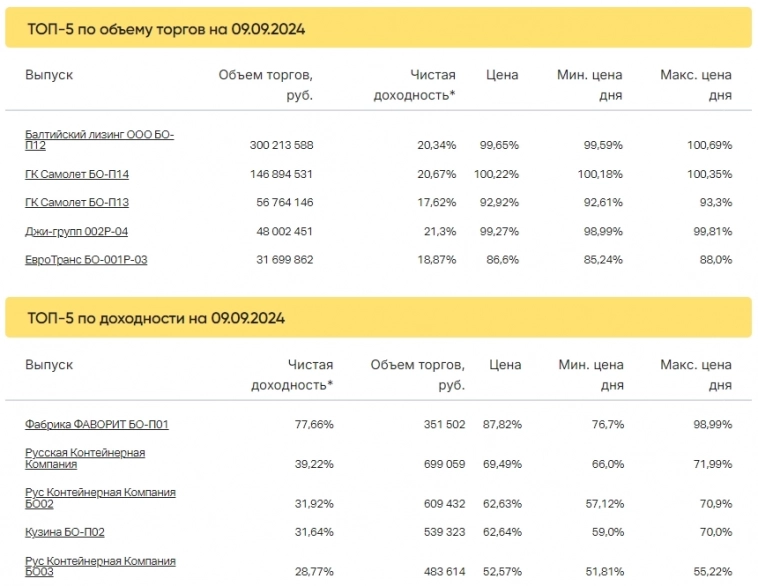Click the Рус Контейнерная Компания БО03 link
This screenshot has width=758, height=586.
coord(100,566)
